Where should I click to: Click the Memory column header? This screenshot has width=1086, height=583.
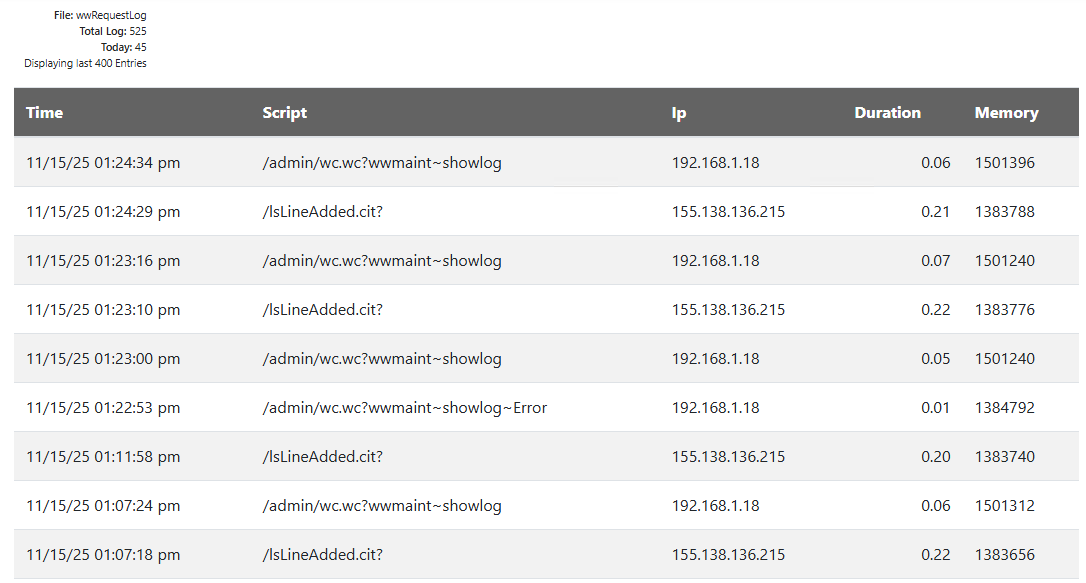click(1006, 113)
